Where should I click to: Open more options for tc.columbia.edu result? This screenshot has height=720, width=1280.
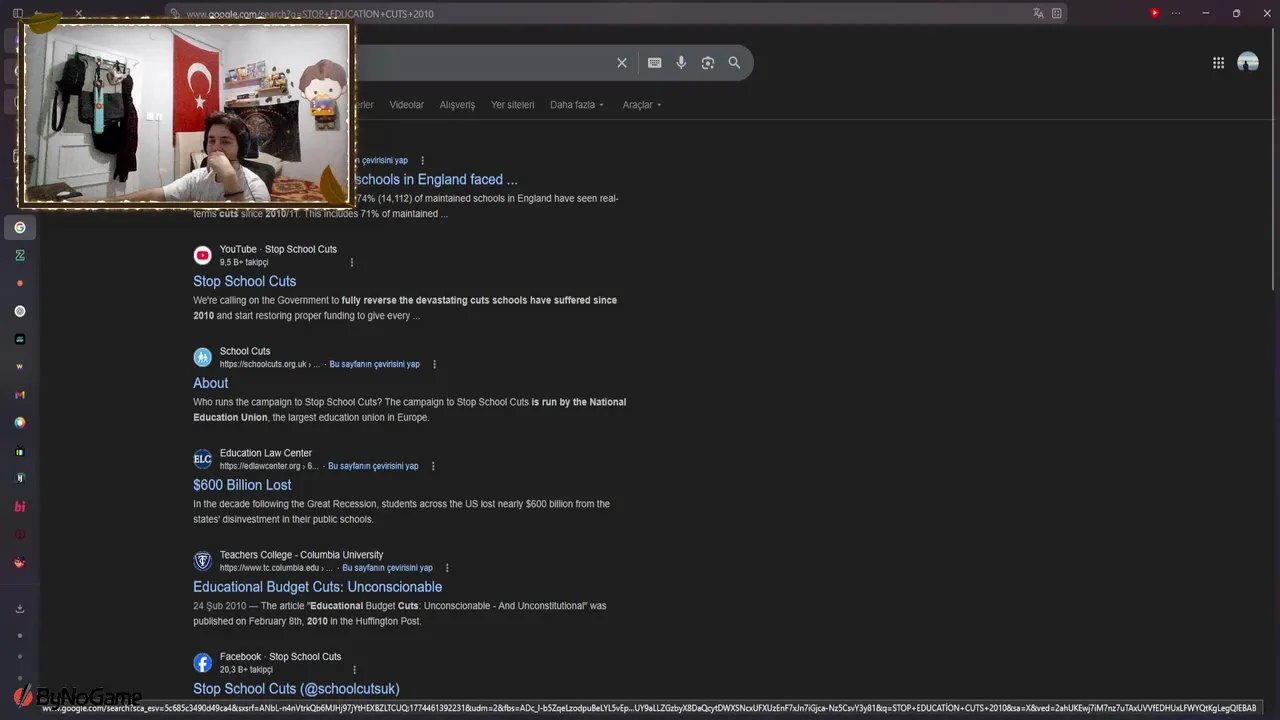point(447,568)
